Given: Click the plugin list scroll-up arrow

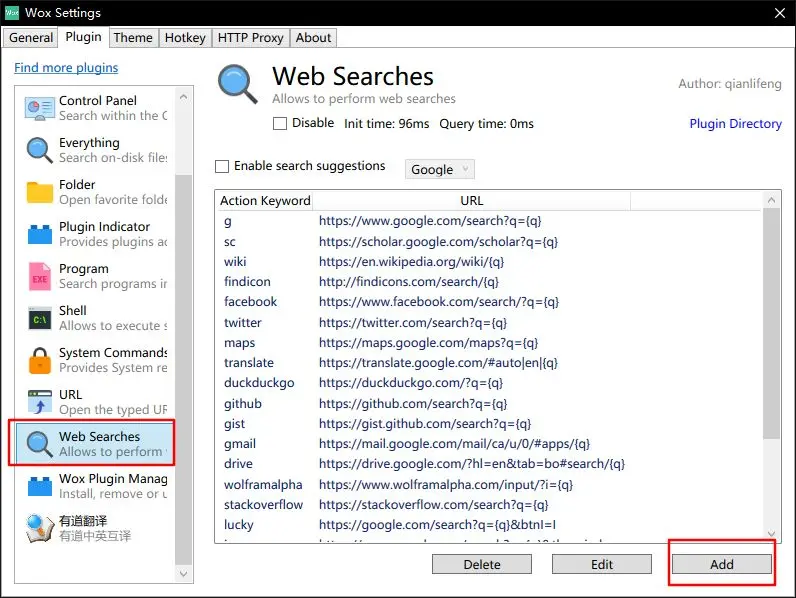Looking at the screenshot, I should click(x=184, y=96).
